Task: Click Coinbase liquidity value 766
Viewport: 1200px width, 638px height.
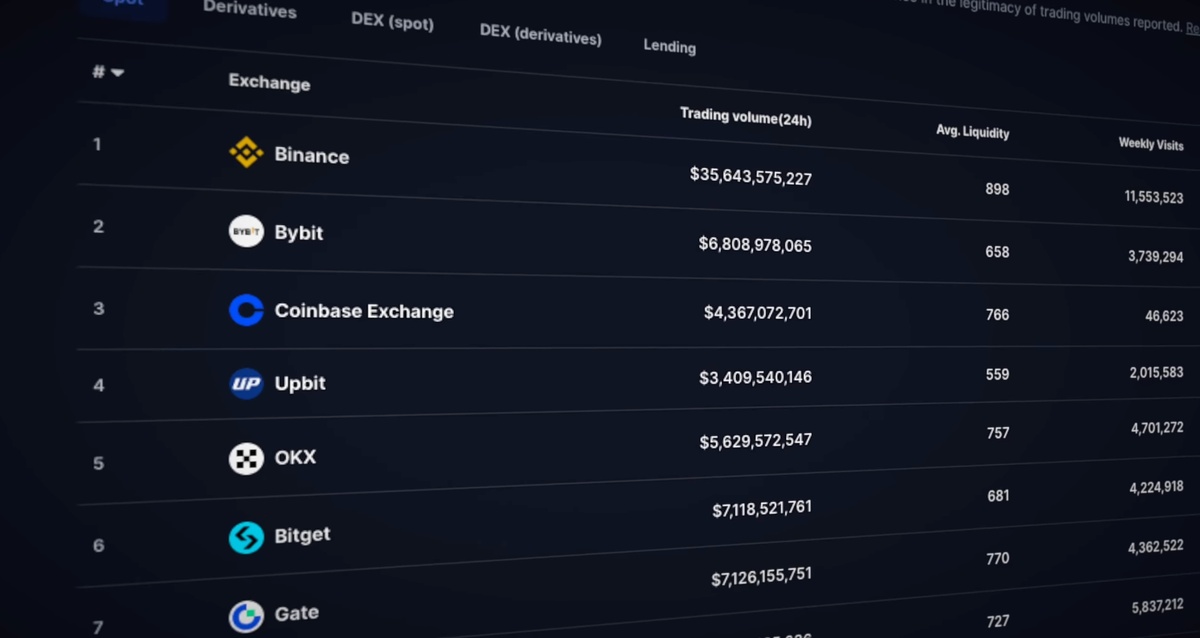Action: click(997, 314)
